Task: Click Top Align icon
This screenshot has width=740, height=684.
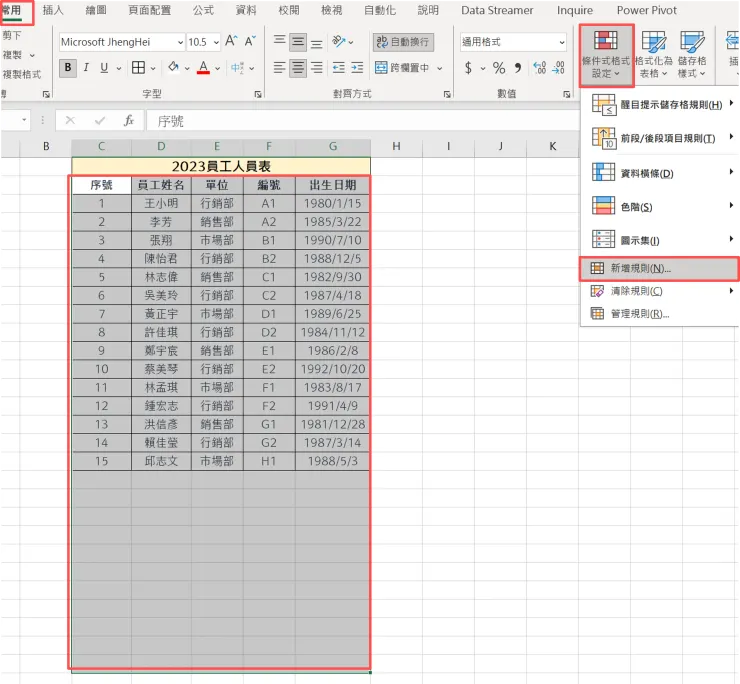Action: click(279, 41)
